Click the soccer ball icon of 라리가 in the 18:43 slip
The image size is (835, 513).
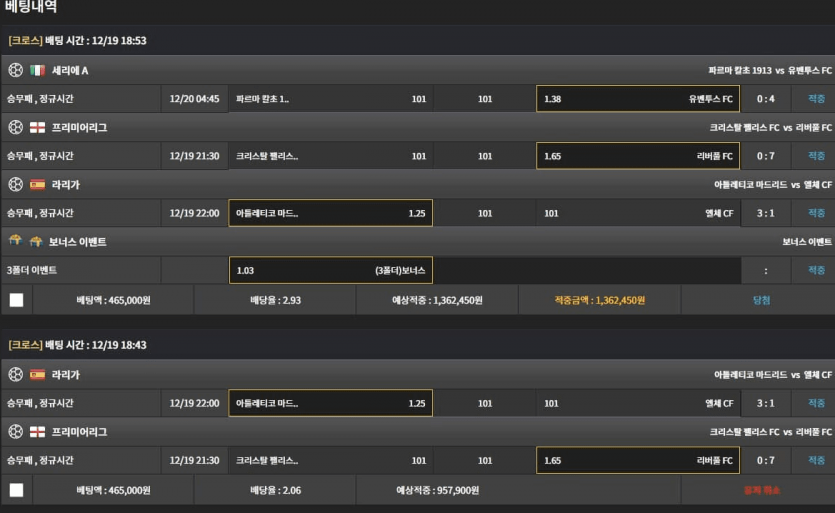click(15, 374)
